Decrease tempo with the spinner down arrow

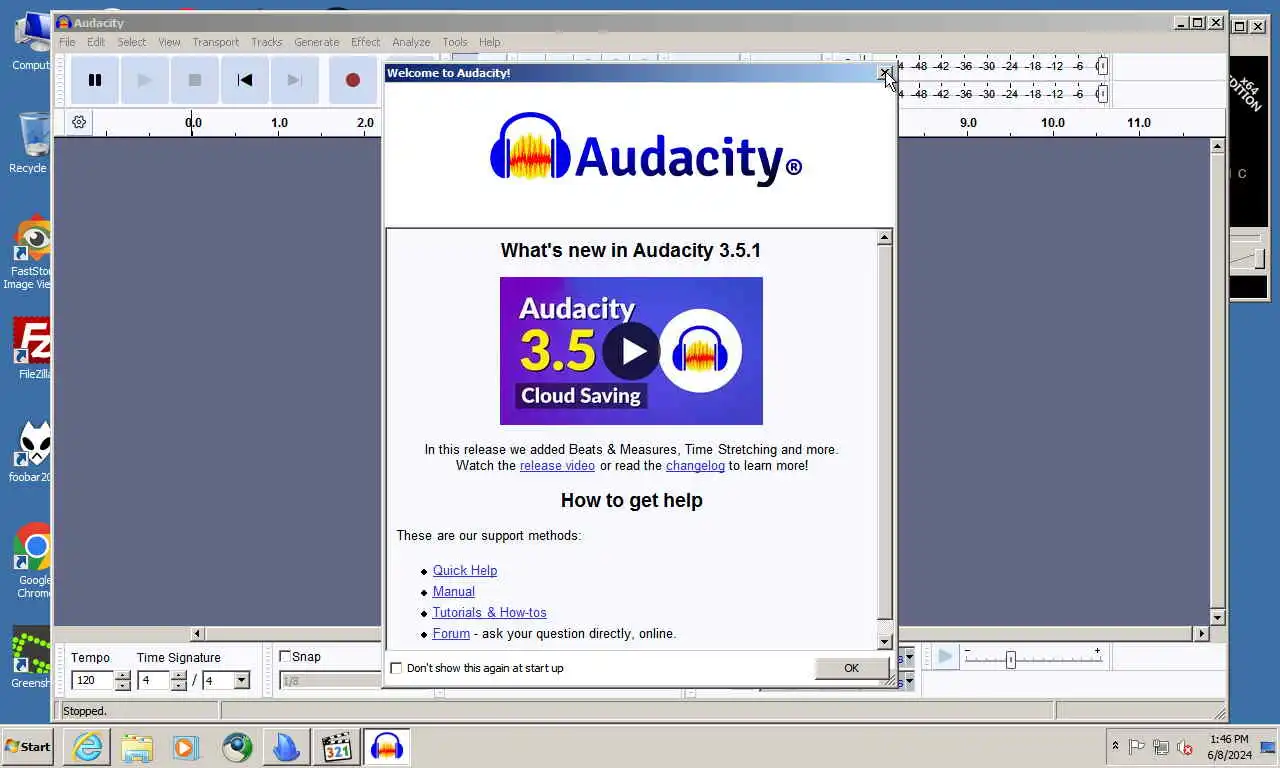point(123,685)
